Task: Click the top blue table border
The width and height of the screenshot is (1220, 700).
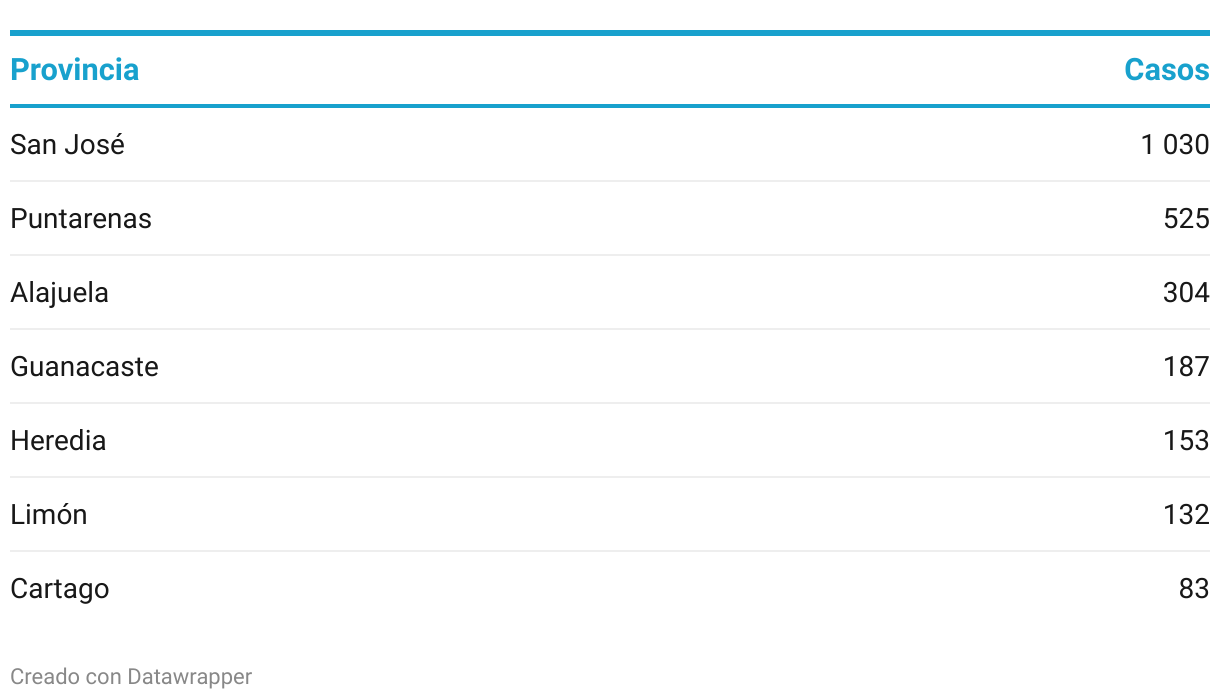Action: (610, 33)
